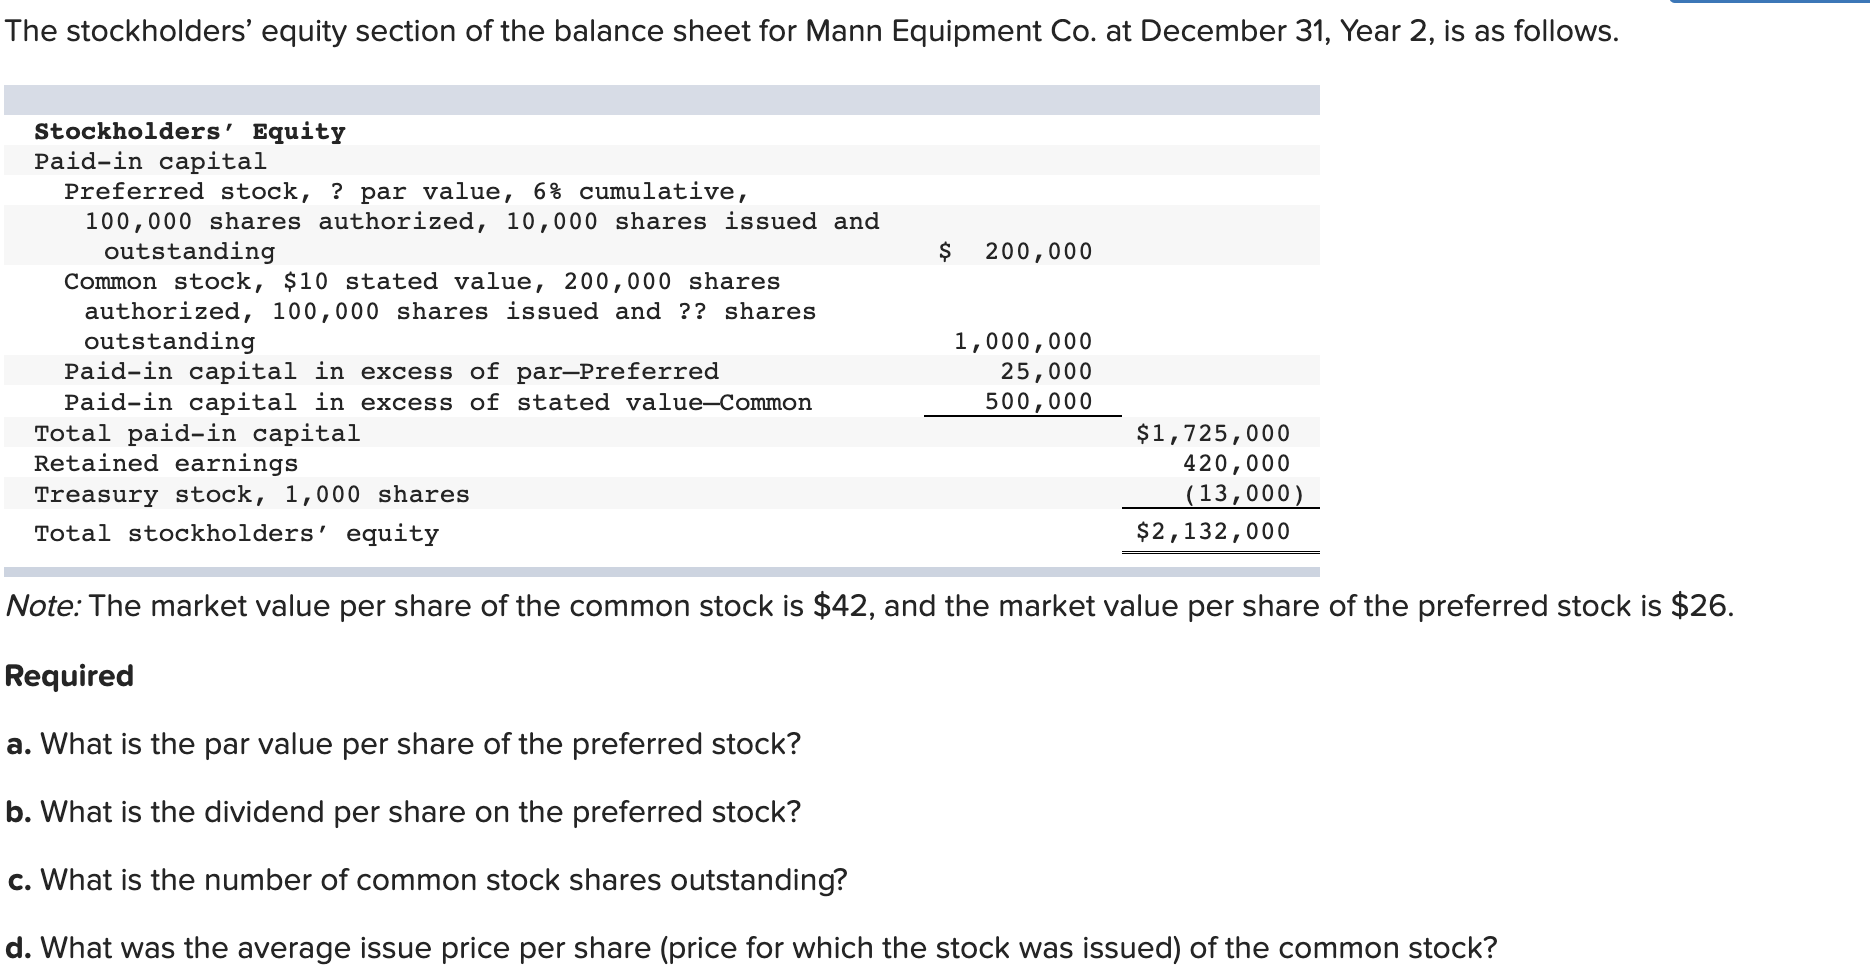Select question a about preferred par value
1870x976 pixels.
[403, 744]
